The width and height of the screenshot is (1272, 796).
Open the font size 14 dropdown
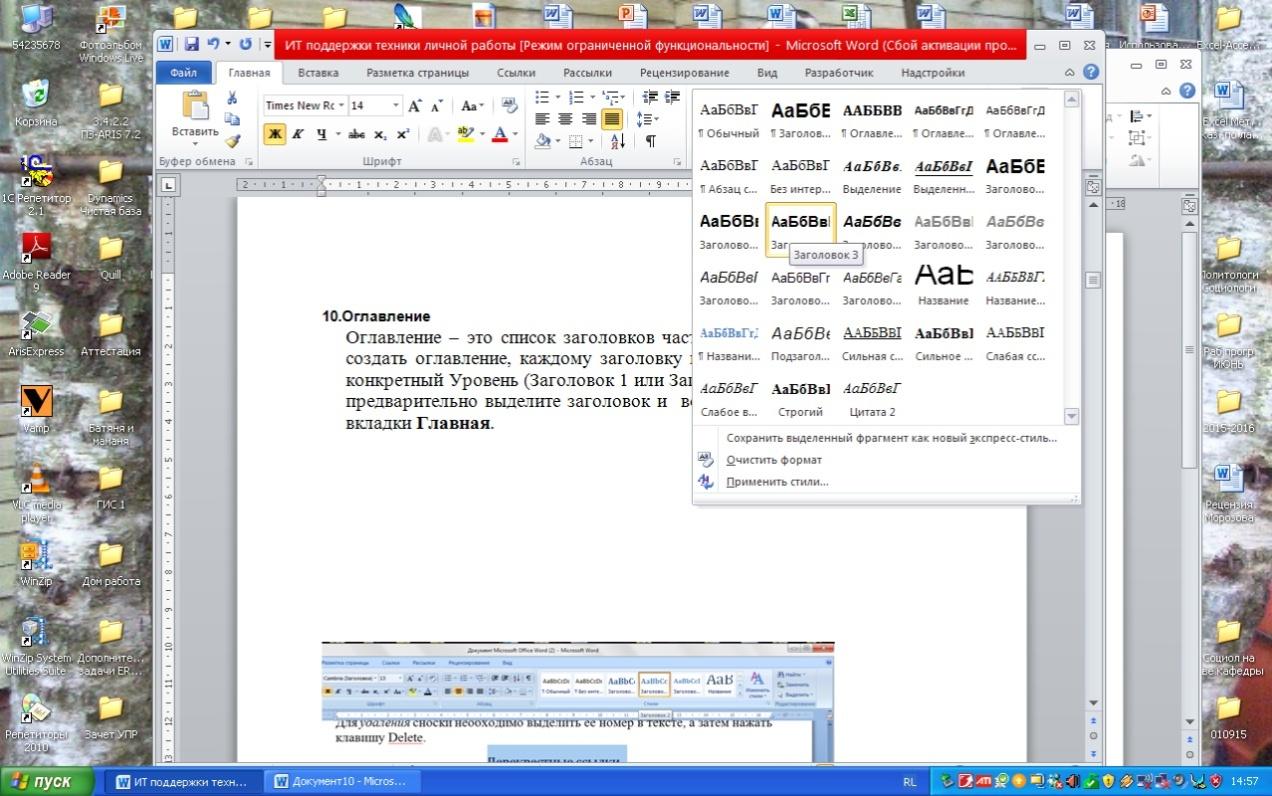(396, 106)
